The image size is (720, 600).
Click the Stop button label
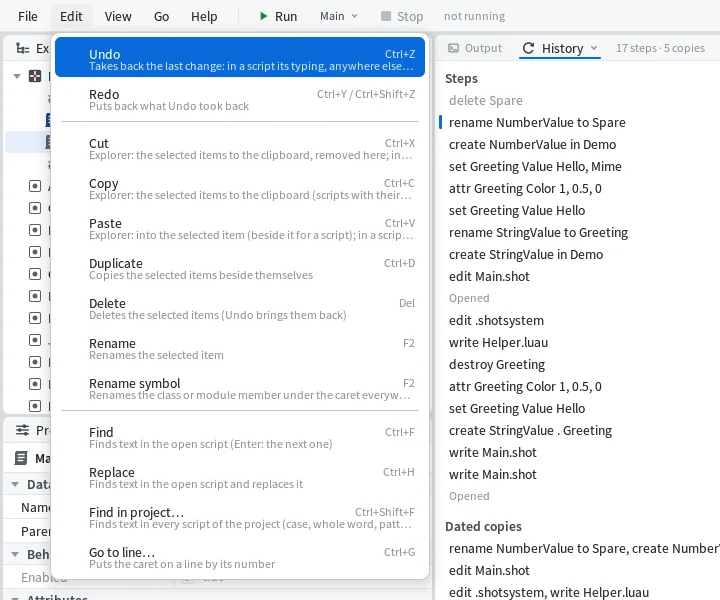click(410, 17)
